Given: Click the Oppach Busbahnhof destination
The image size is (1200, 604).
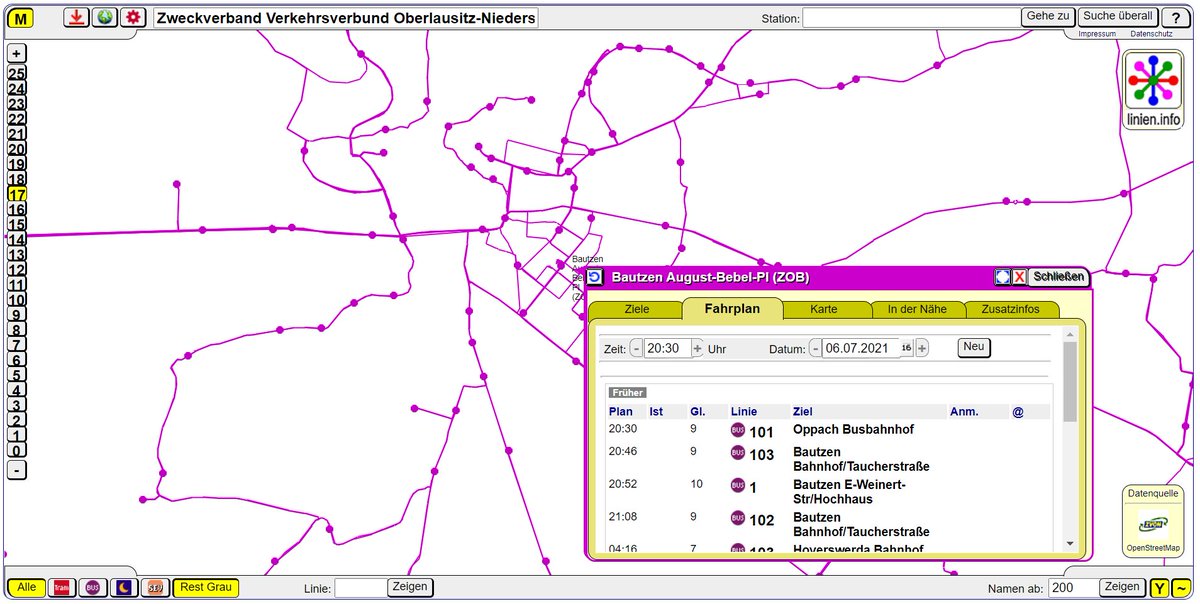Looking at the screenshot, I should 853,430.
